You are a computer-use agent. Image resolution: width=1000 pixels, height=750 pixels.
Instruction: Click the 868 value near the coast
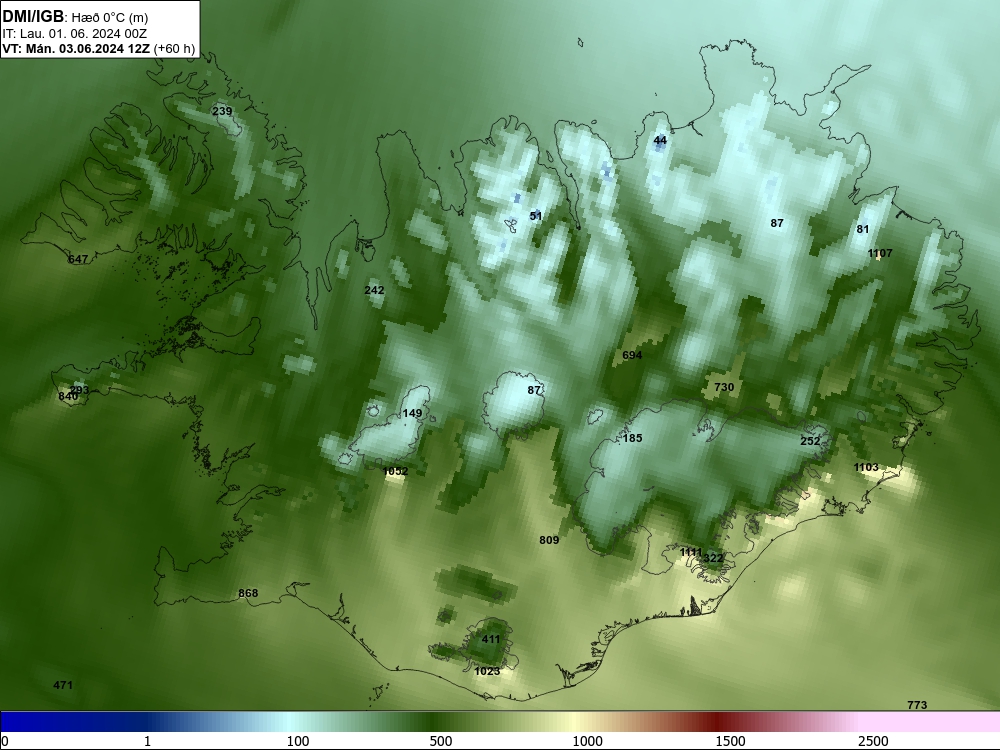248,593
